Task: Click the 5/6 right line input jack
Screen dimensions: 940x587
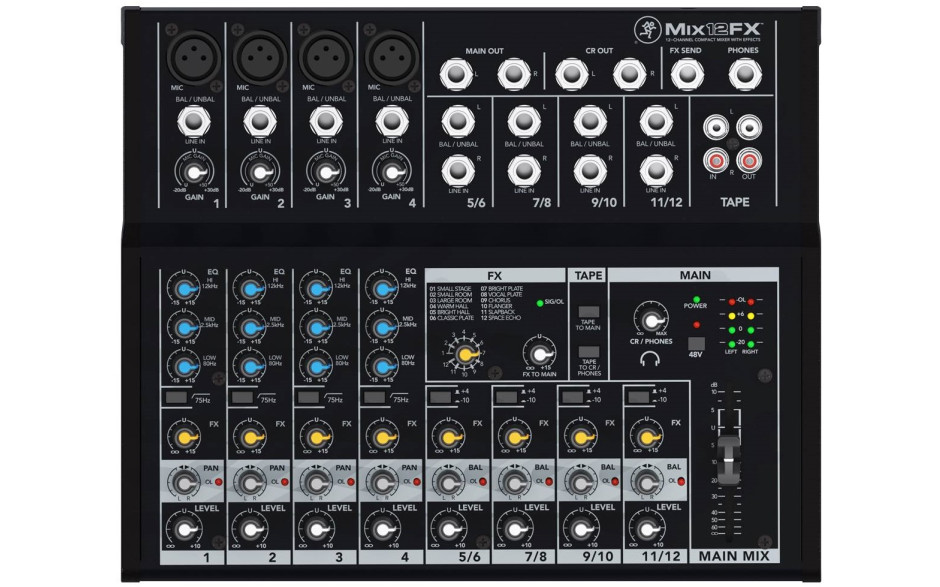Action: coord(458,171)
